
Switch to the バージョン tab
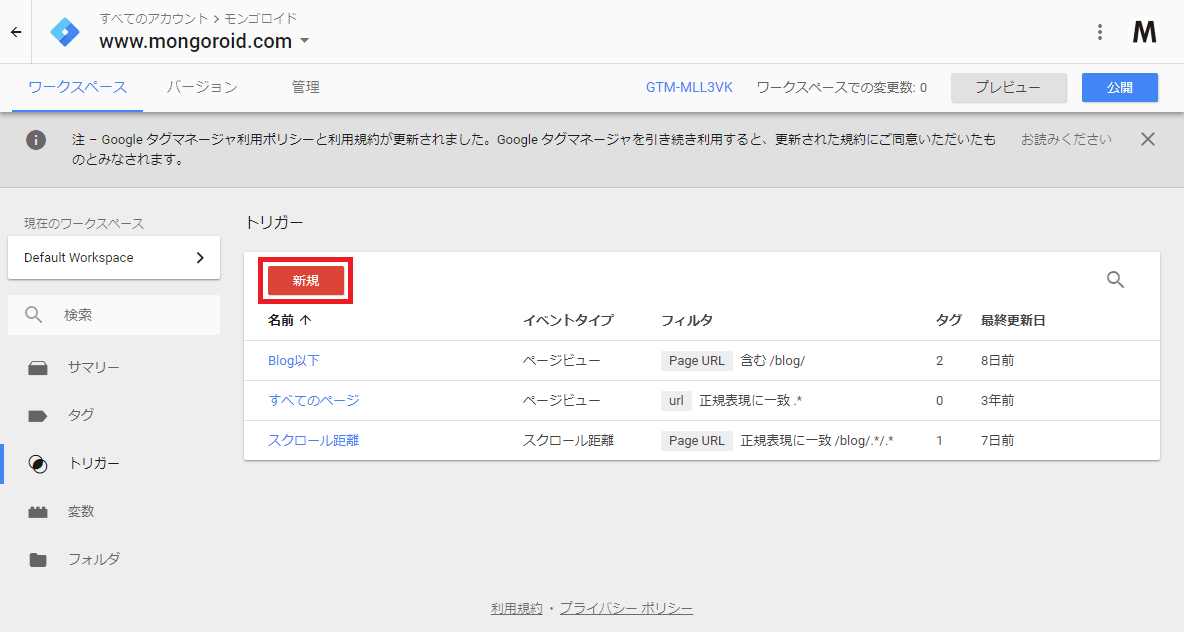coord(202,88)
